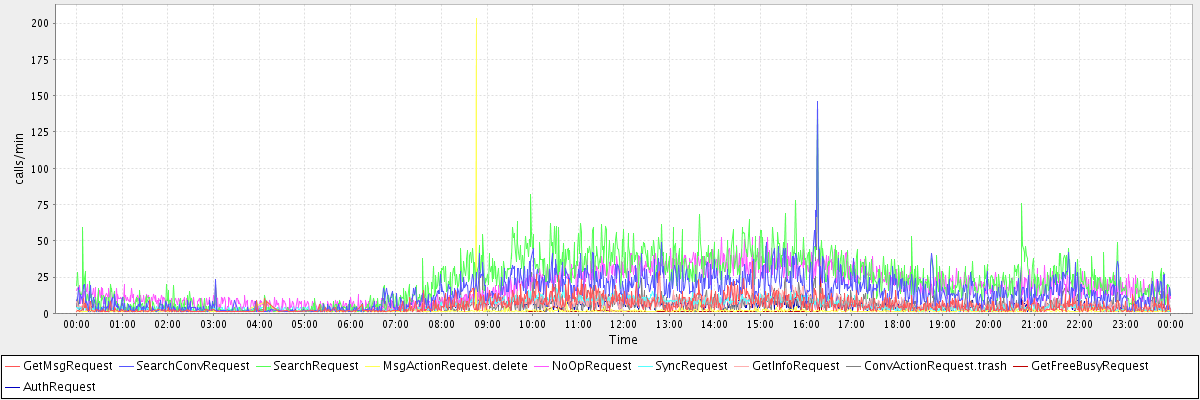The width and height of the screenshot is (1200, 400).
Task: Click the "Time" x-axis title
Action: click(x=623, y=340)
